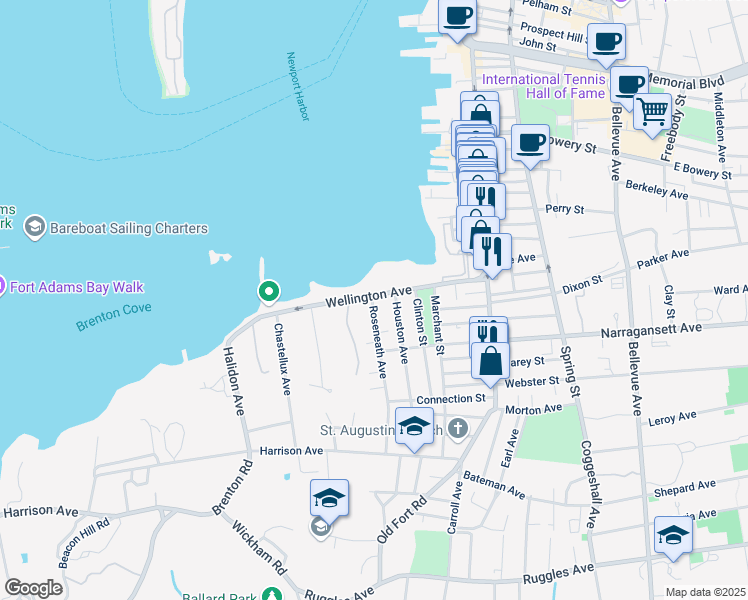Screen dimensions: 748x600
Task: Click the coffee marker near Prospect Hill St
Action: pos(606,43)
